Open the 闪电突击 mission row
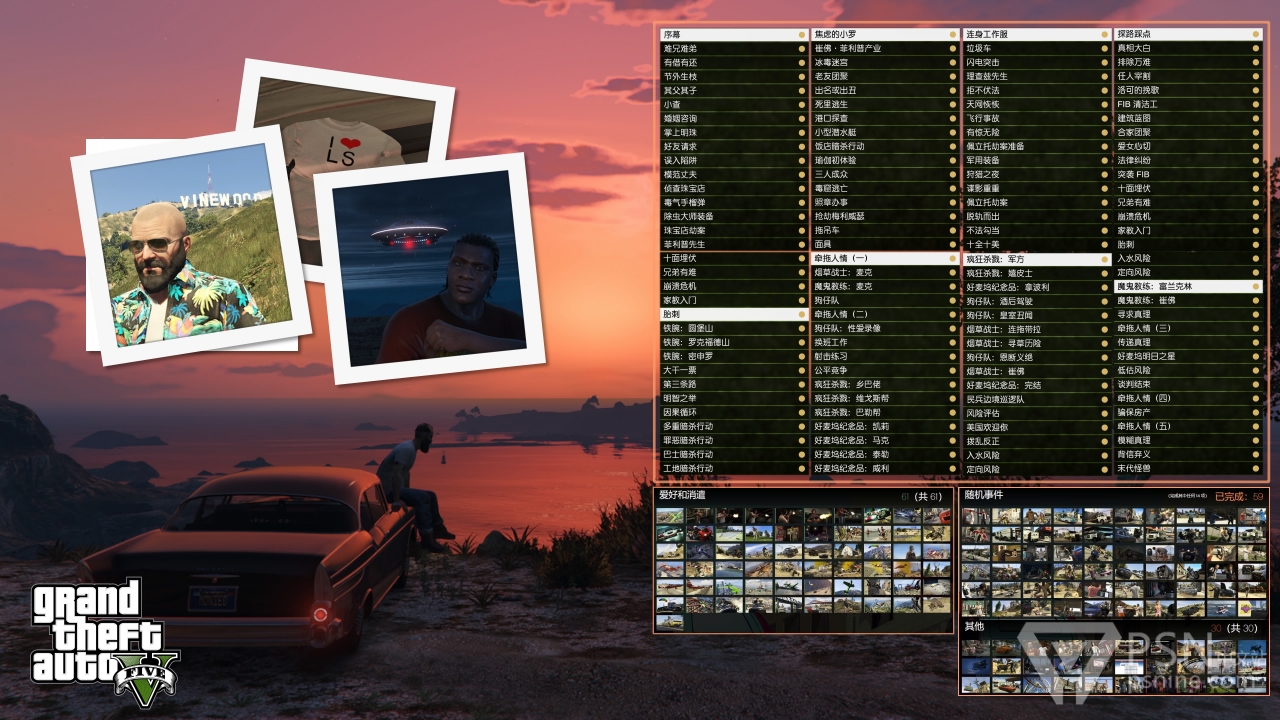 (1036, 62)
